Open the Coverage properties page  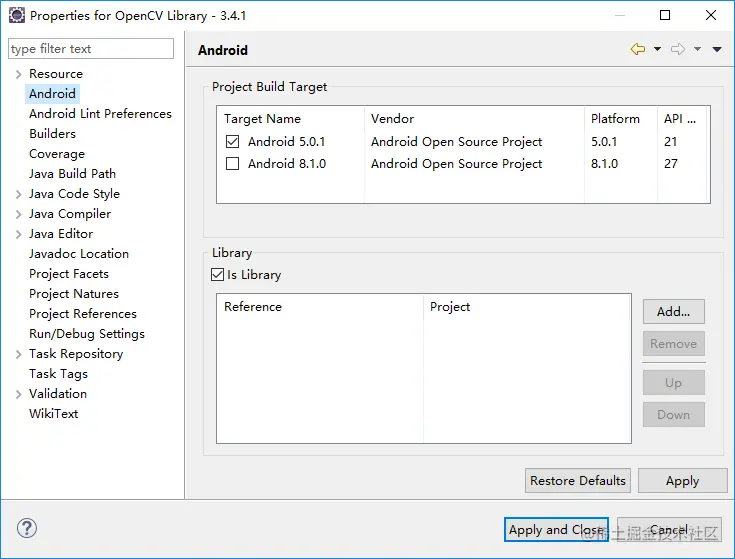[x=57, y=154]
